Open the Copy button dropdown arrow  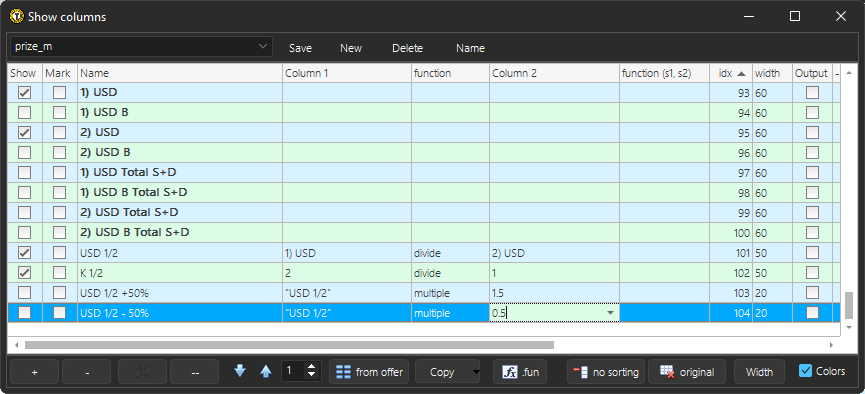[476, 372]
